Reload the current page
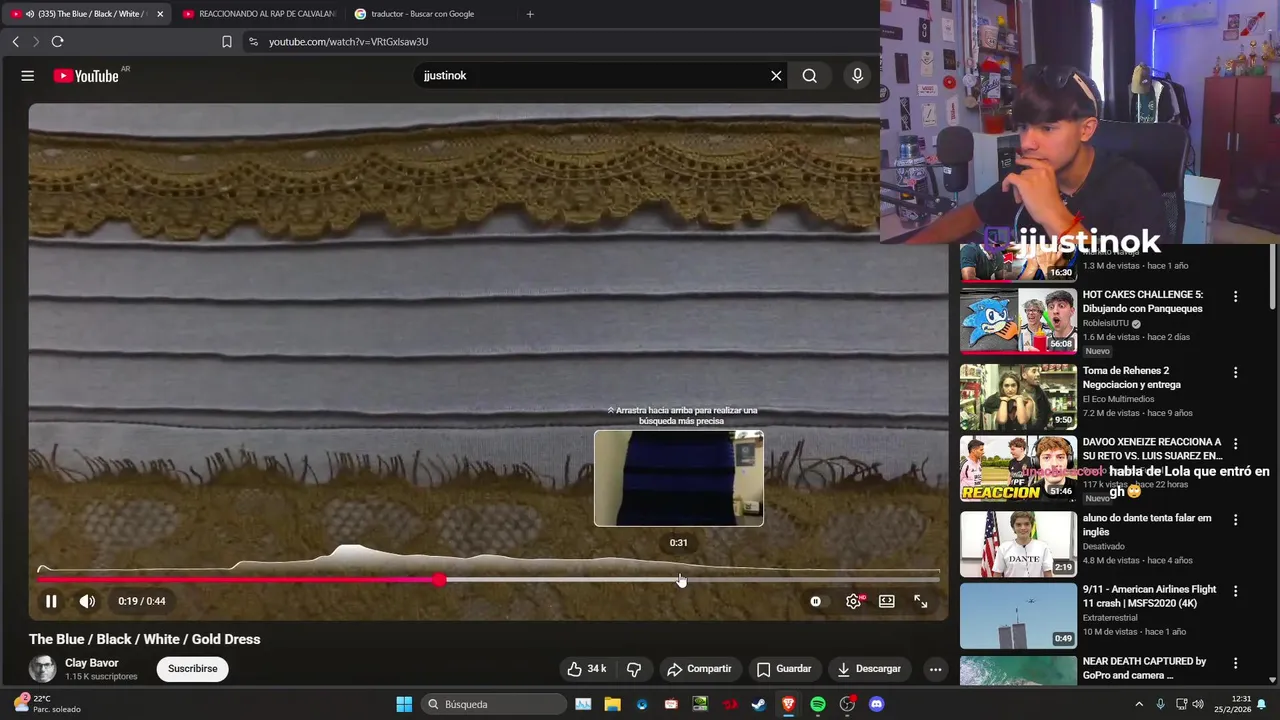The width and height of the screenshot is (1280, 720). (57, 41)
